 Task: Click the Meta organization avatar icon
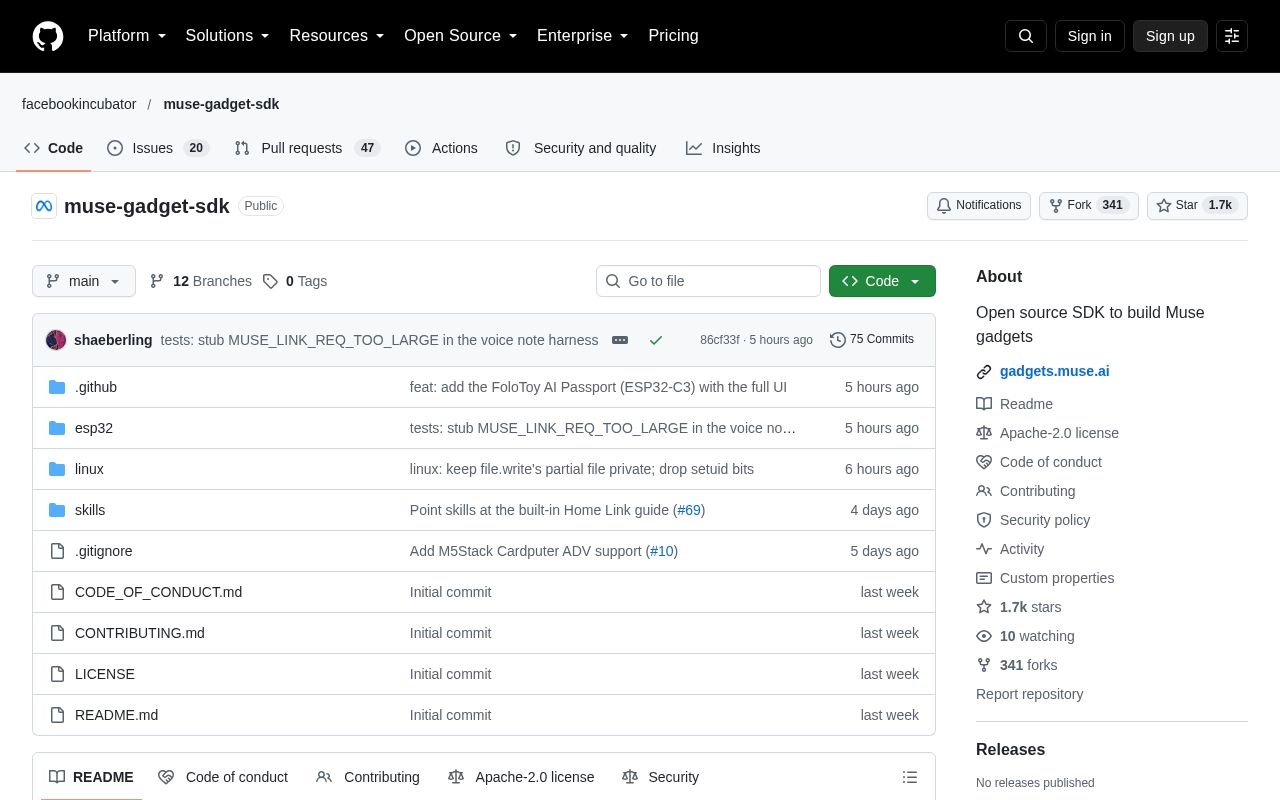44,206
